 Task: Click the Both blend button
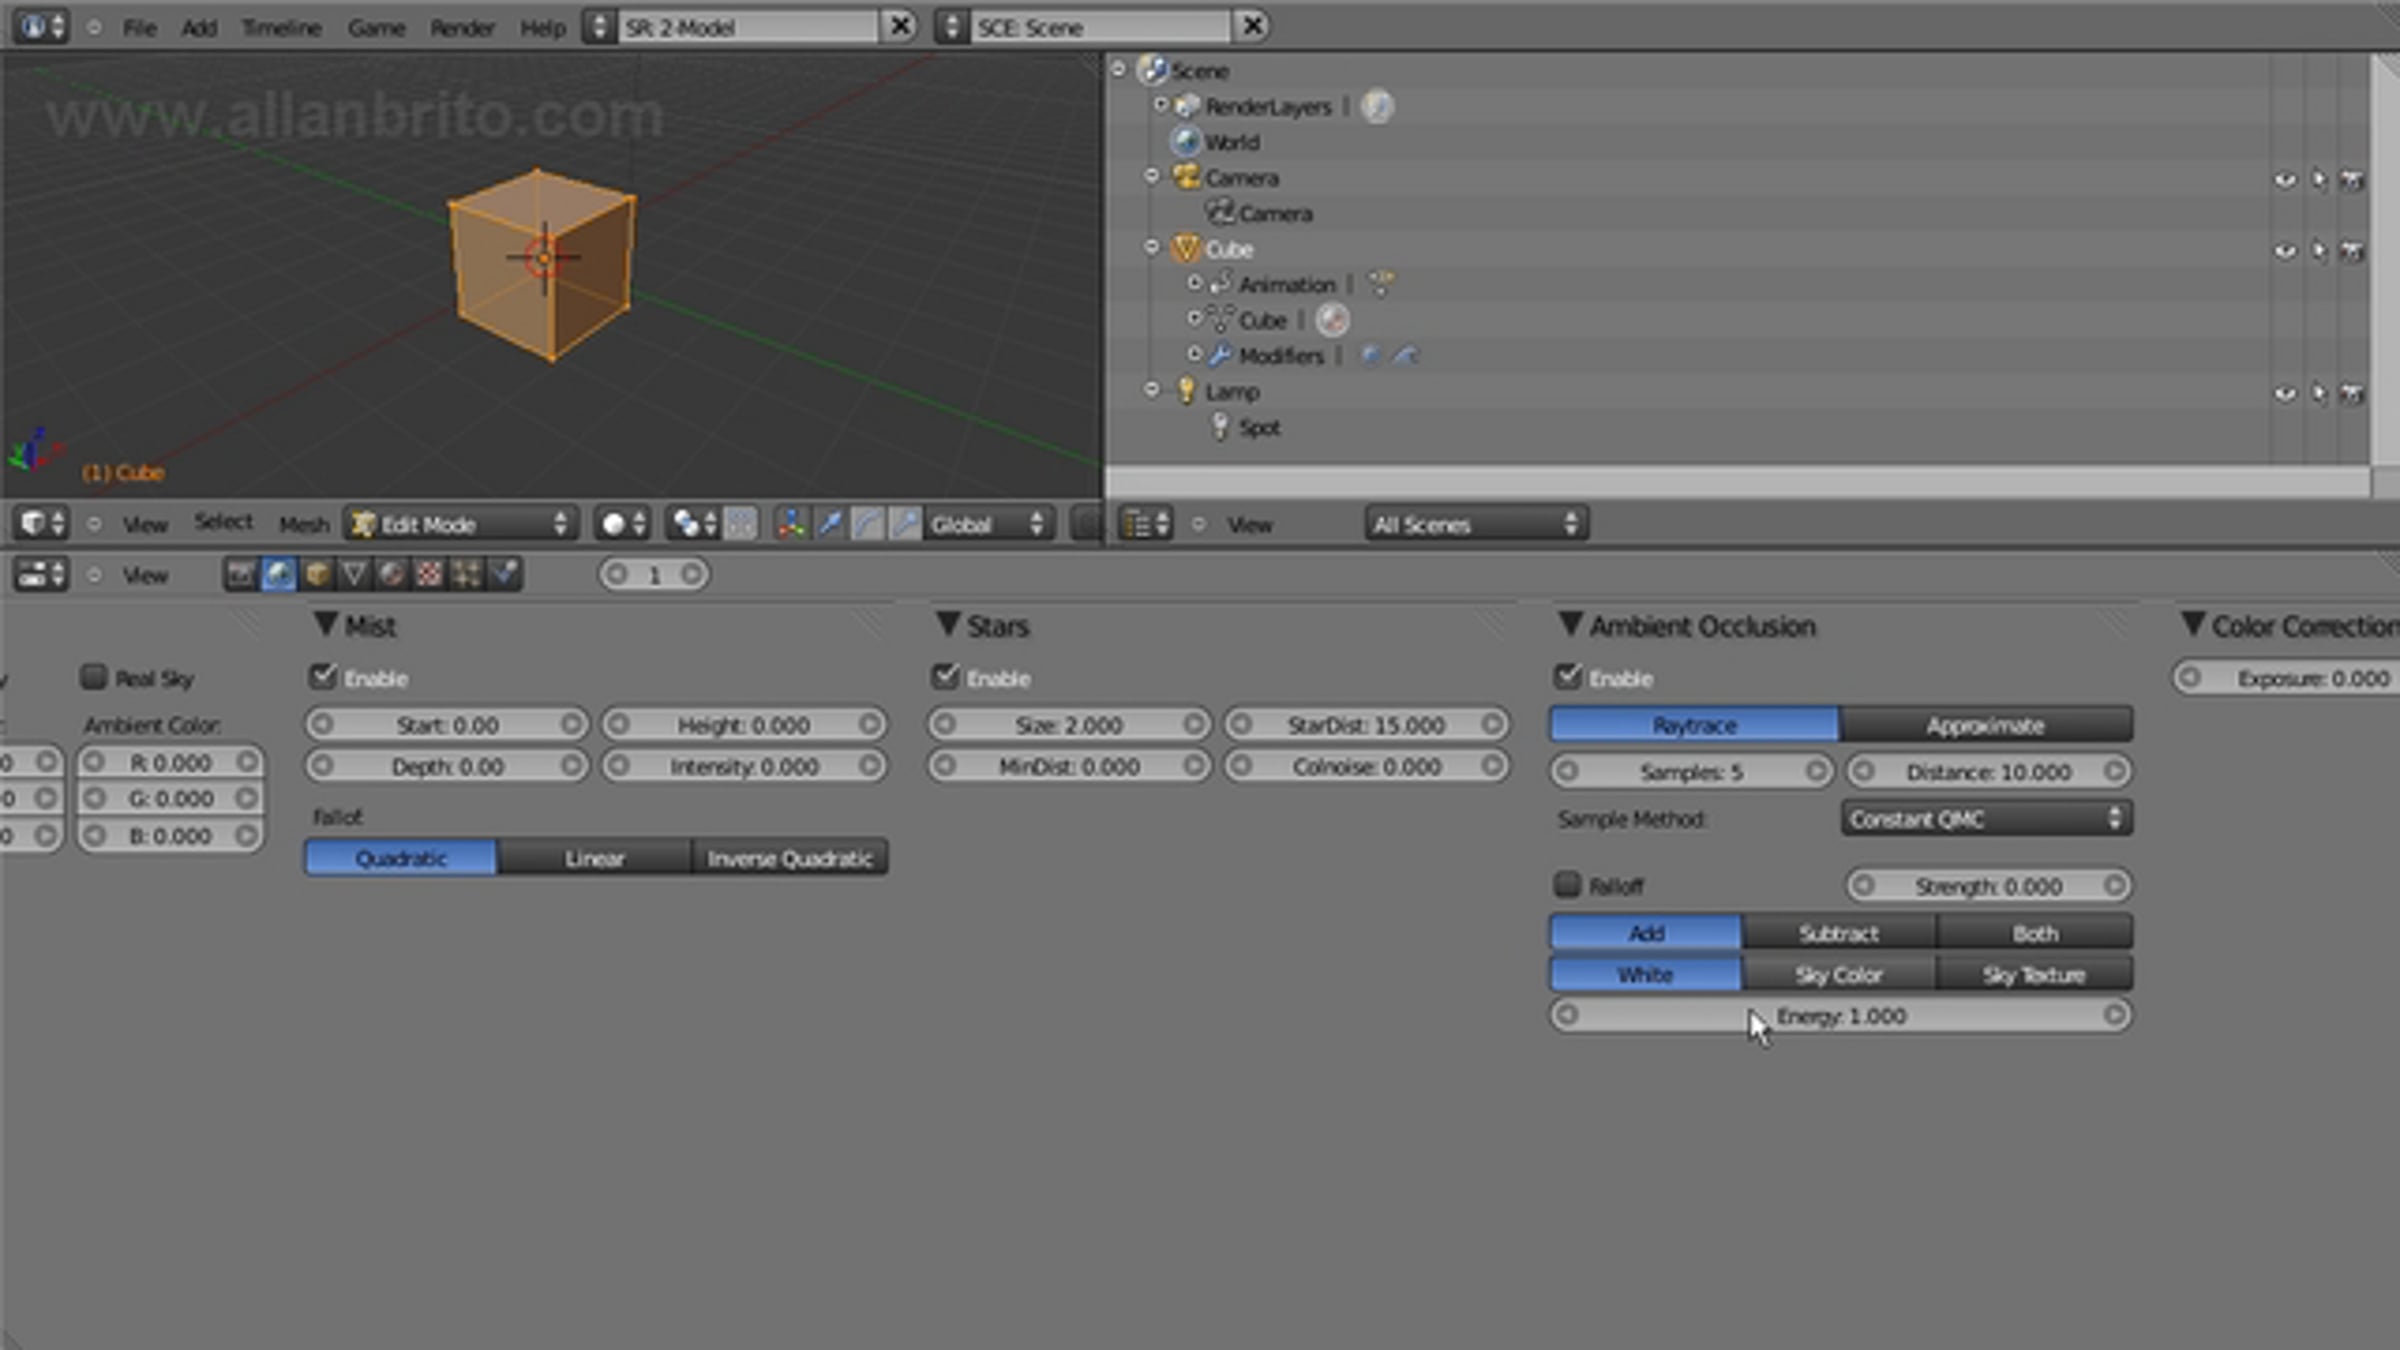(2034, 933)
